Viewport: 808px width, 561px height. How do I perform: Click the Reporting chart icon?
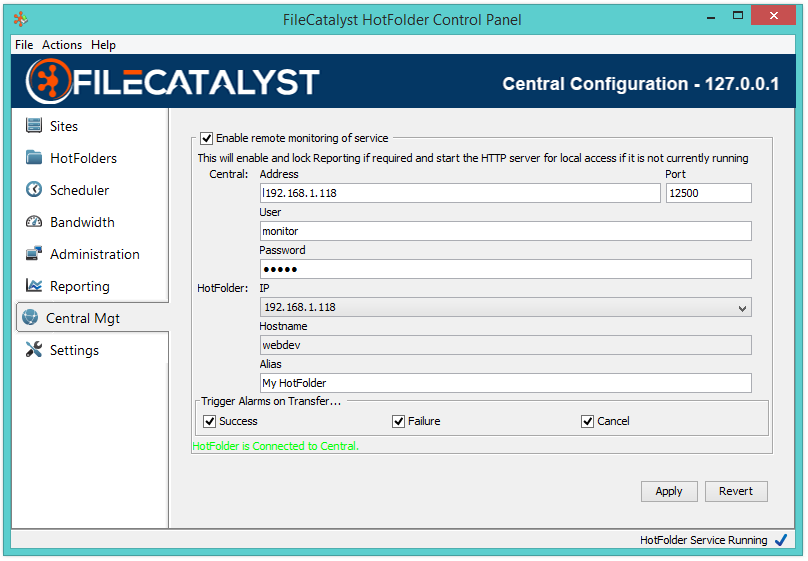pyautogui.click(x=34, y=286)
